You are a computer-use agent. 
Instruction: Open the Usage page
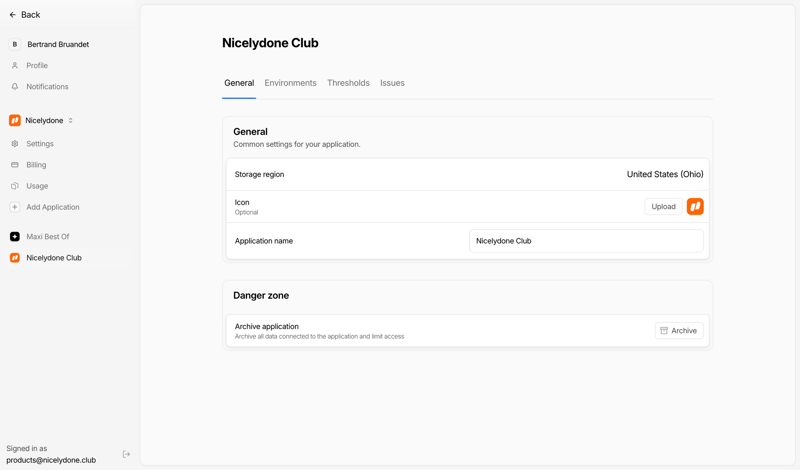tap(37, 186)
